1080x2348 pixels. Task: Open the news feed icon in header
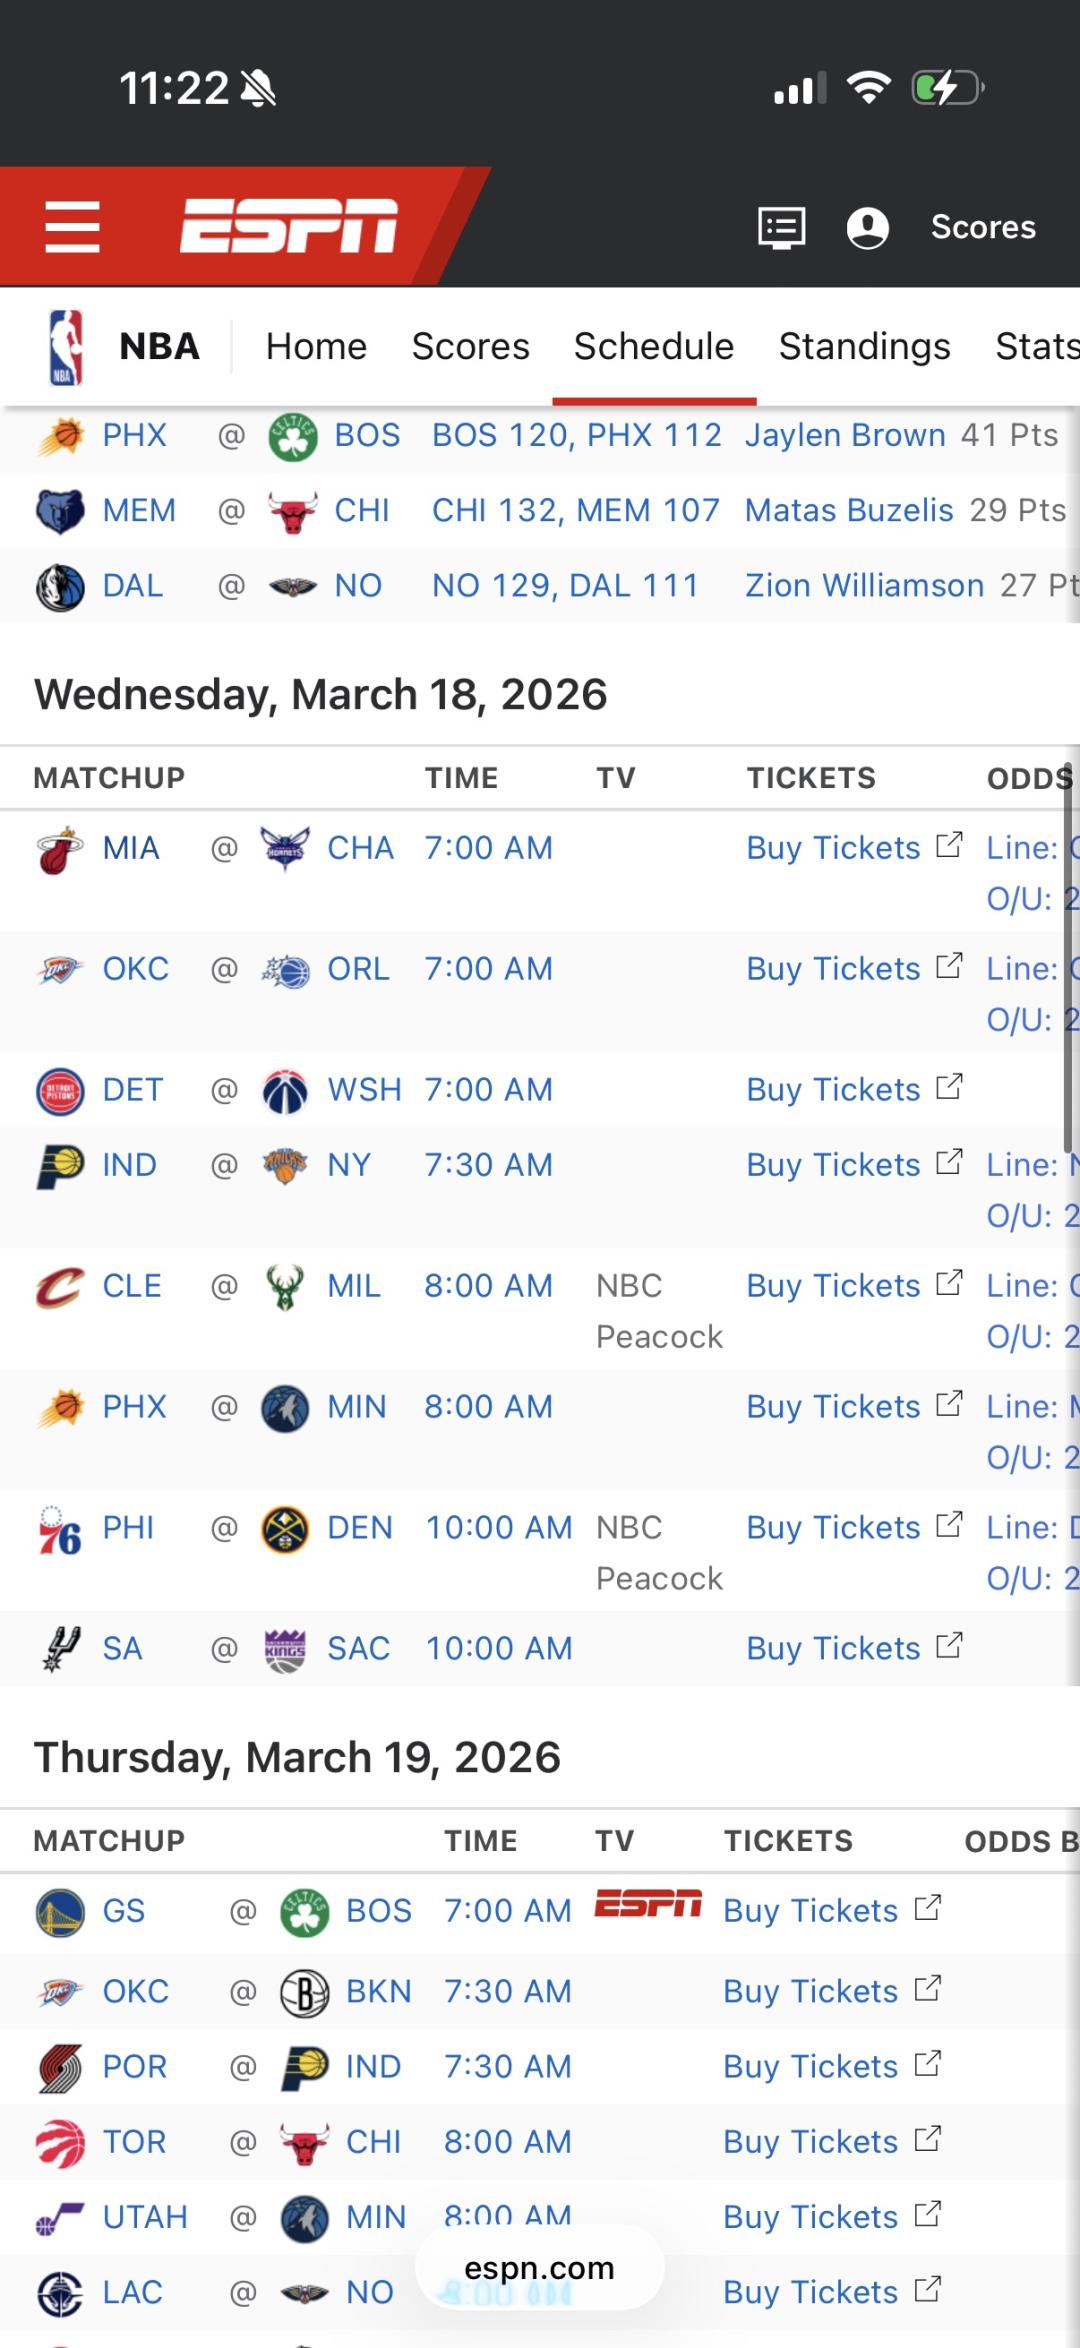781,228
